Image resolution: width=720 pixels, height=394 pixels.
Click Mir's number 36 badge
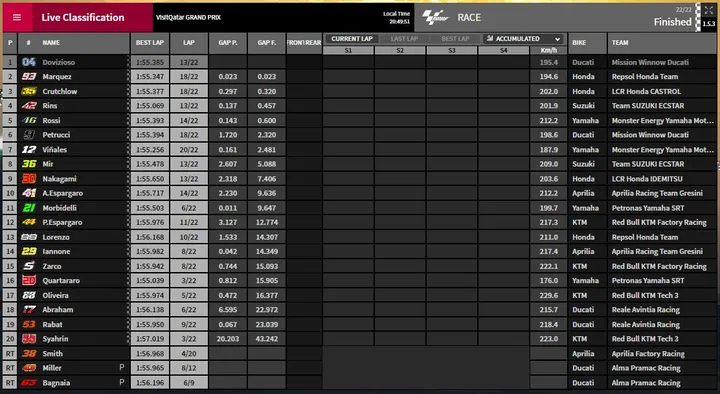point(28,164)
